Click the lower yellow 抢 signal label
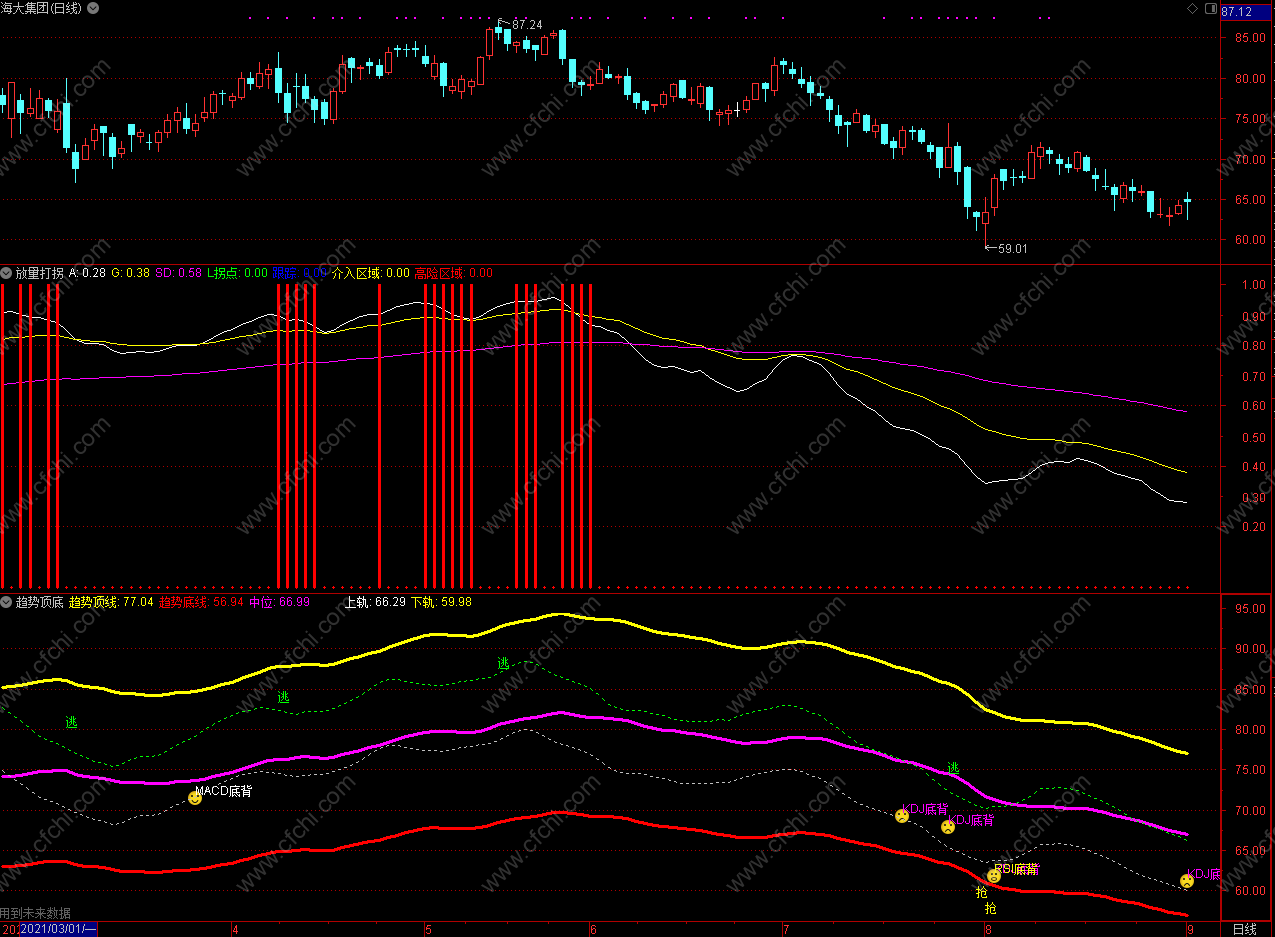Screen dimensions: 1275x937 coord(990,909)
